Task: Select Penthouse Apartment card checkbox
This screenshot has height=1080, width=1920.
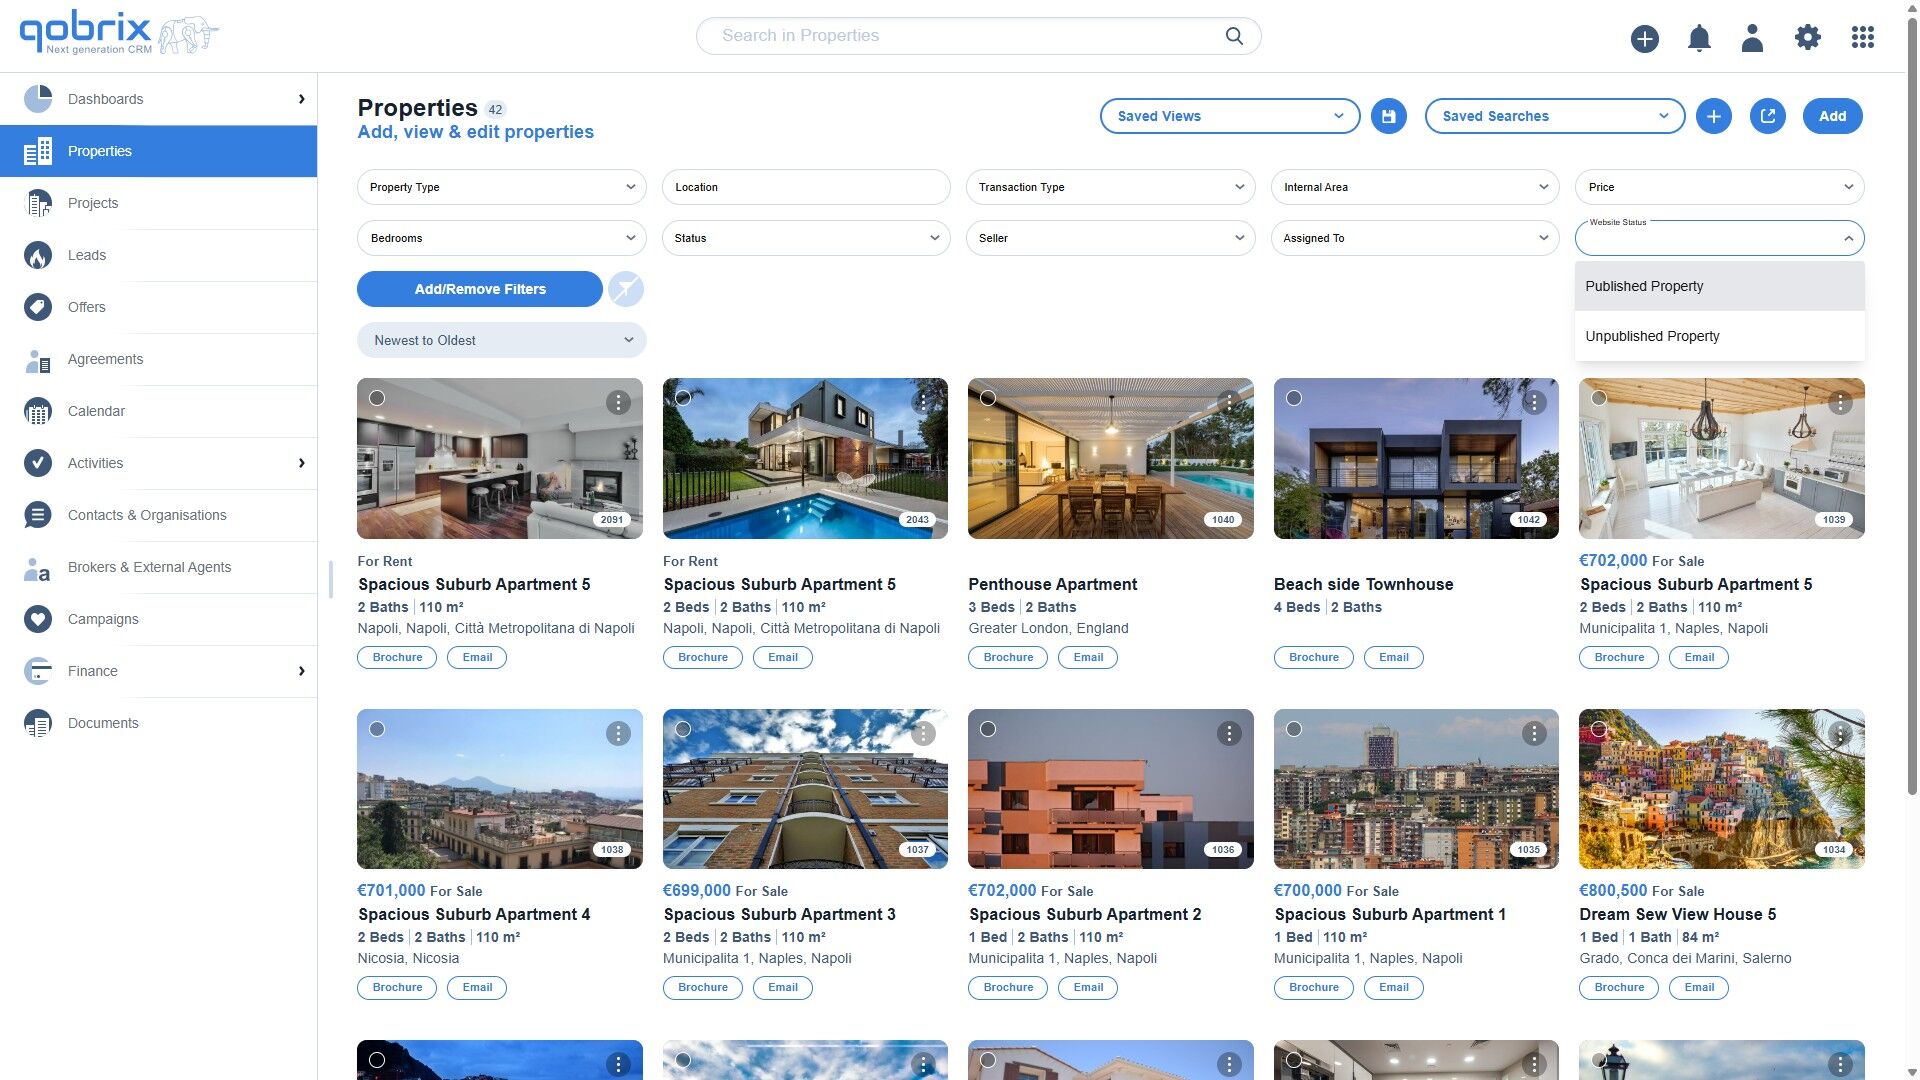Action: pos(988,398)
